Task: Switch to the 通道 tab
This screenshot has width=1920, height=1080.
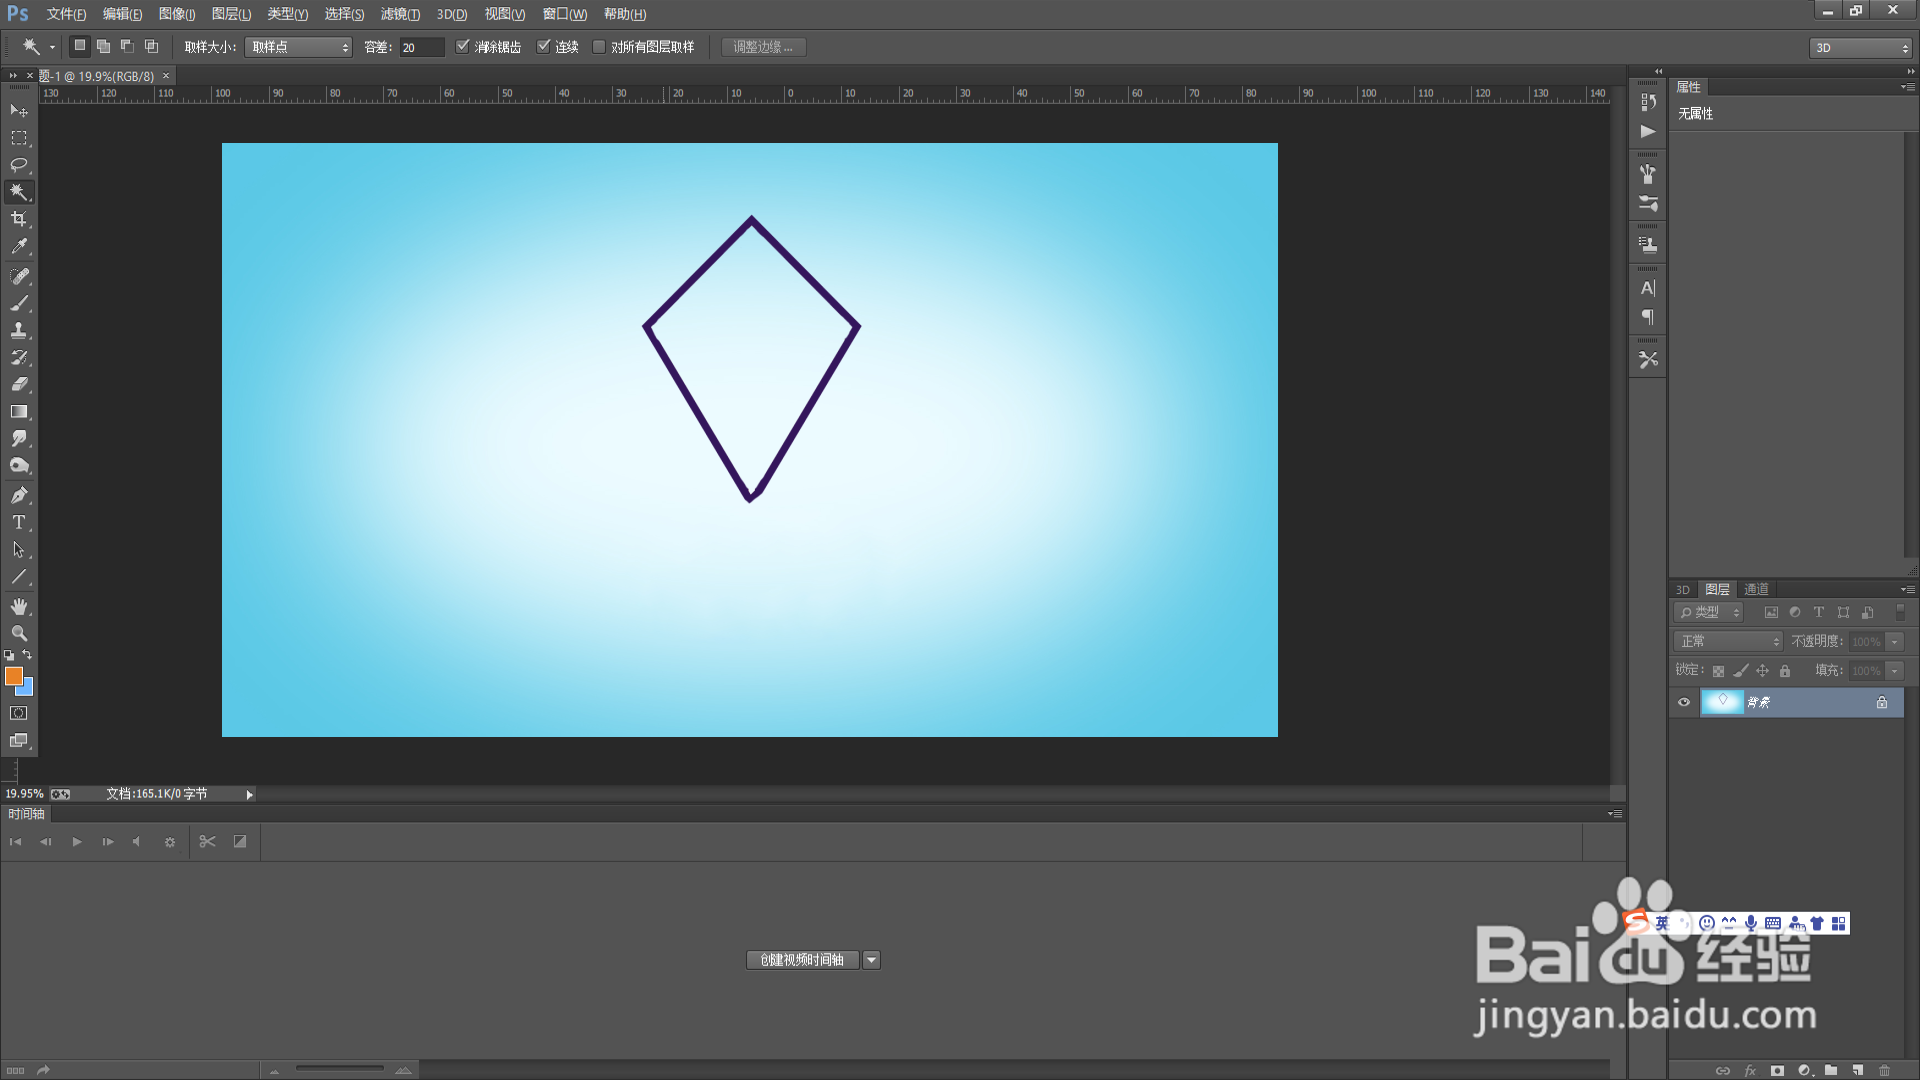Action: [1756, 589]
